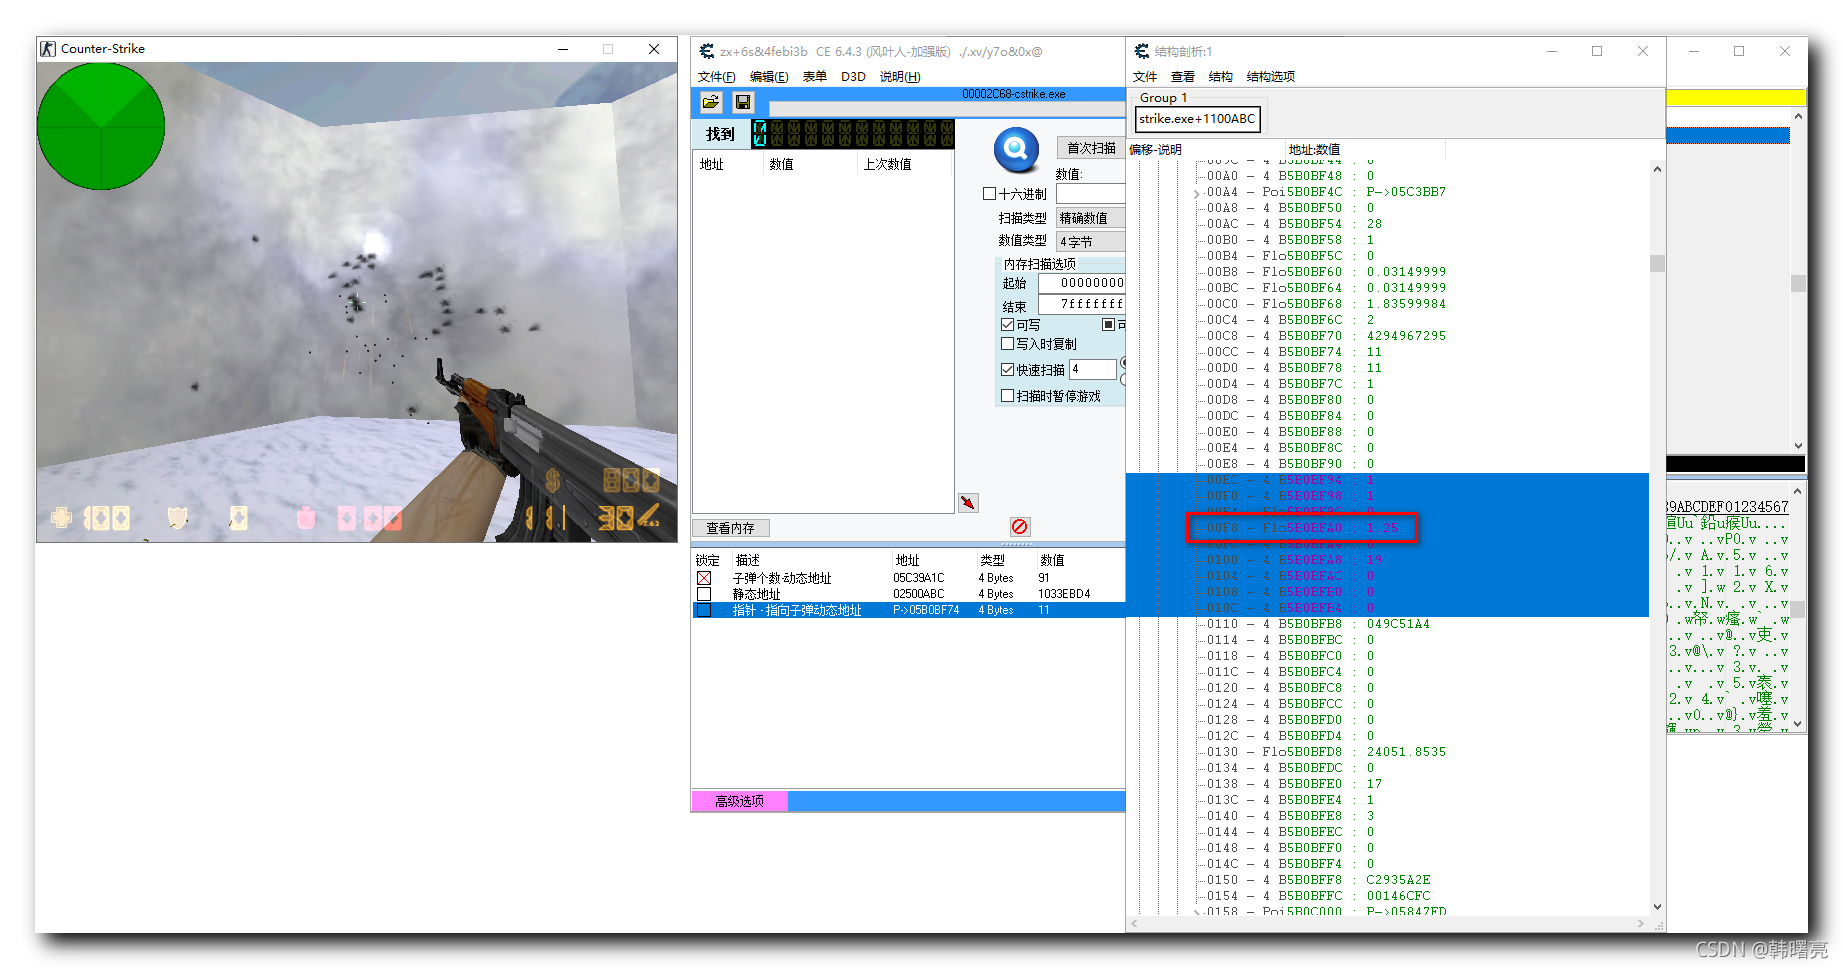Click the 数值 scan value input field
The image size is (1843, 968).
pos(1091,193)
